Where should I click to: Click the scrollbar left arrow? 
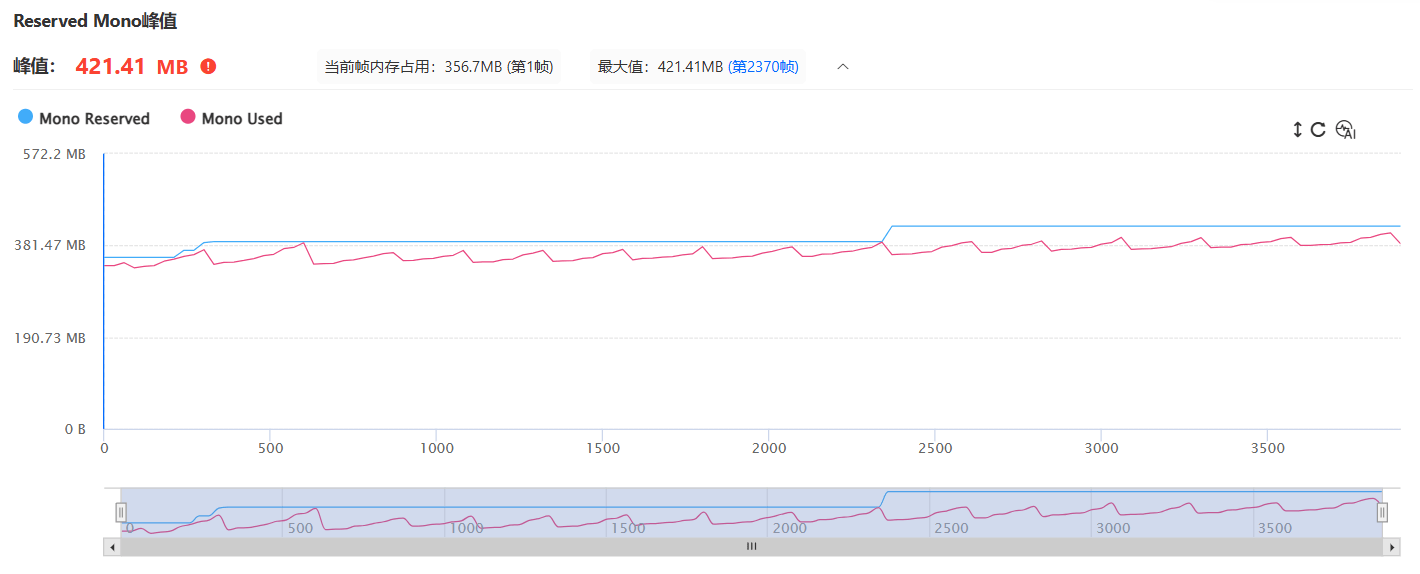tap(112, 547)
